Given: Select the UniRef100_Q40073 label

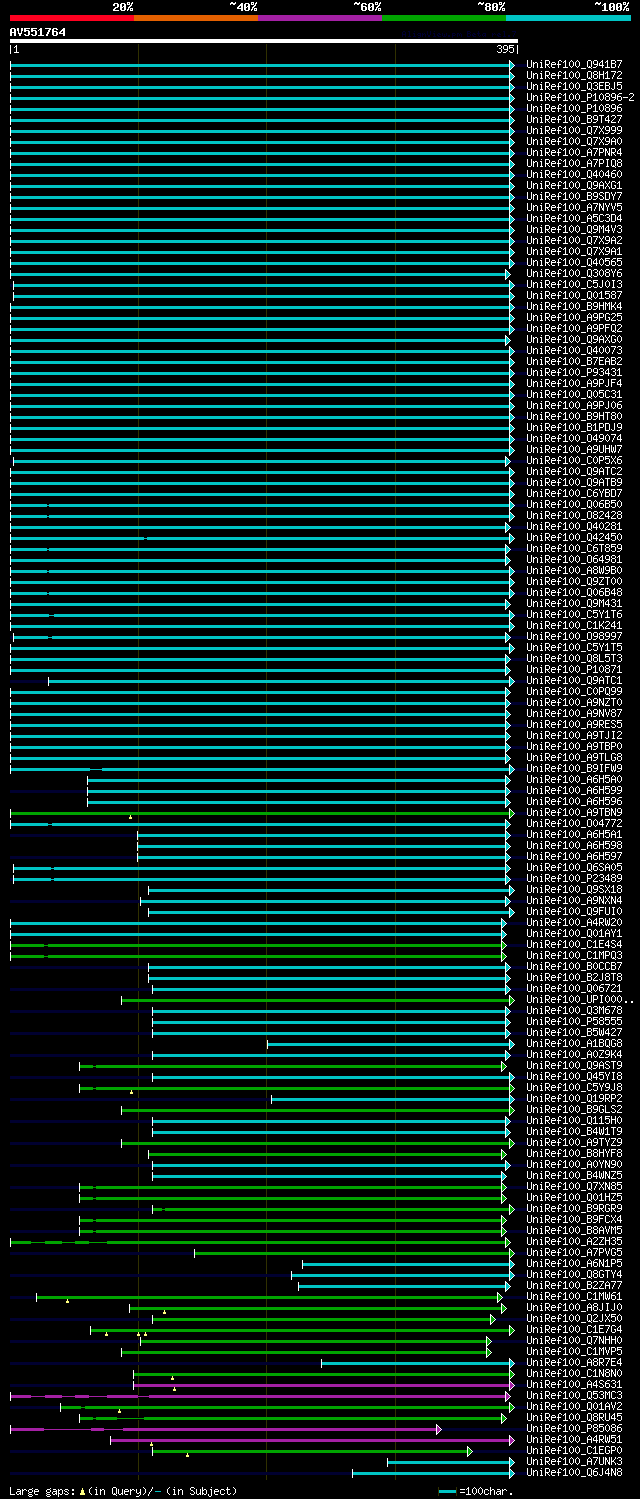Looking at the screenshot, I should (x=574, y=350).
